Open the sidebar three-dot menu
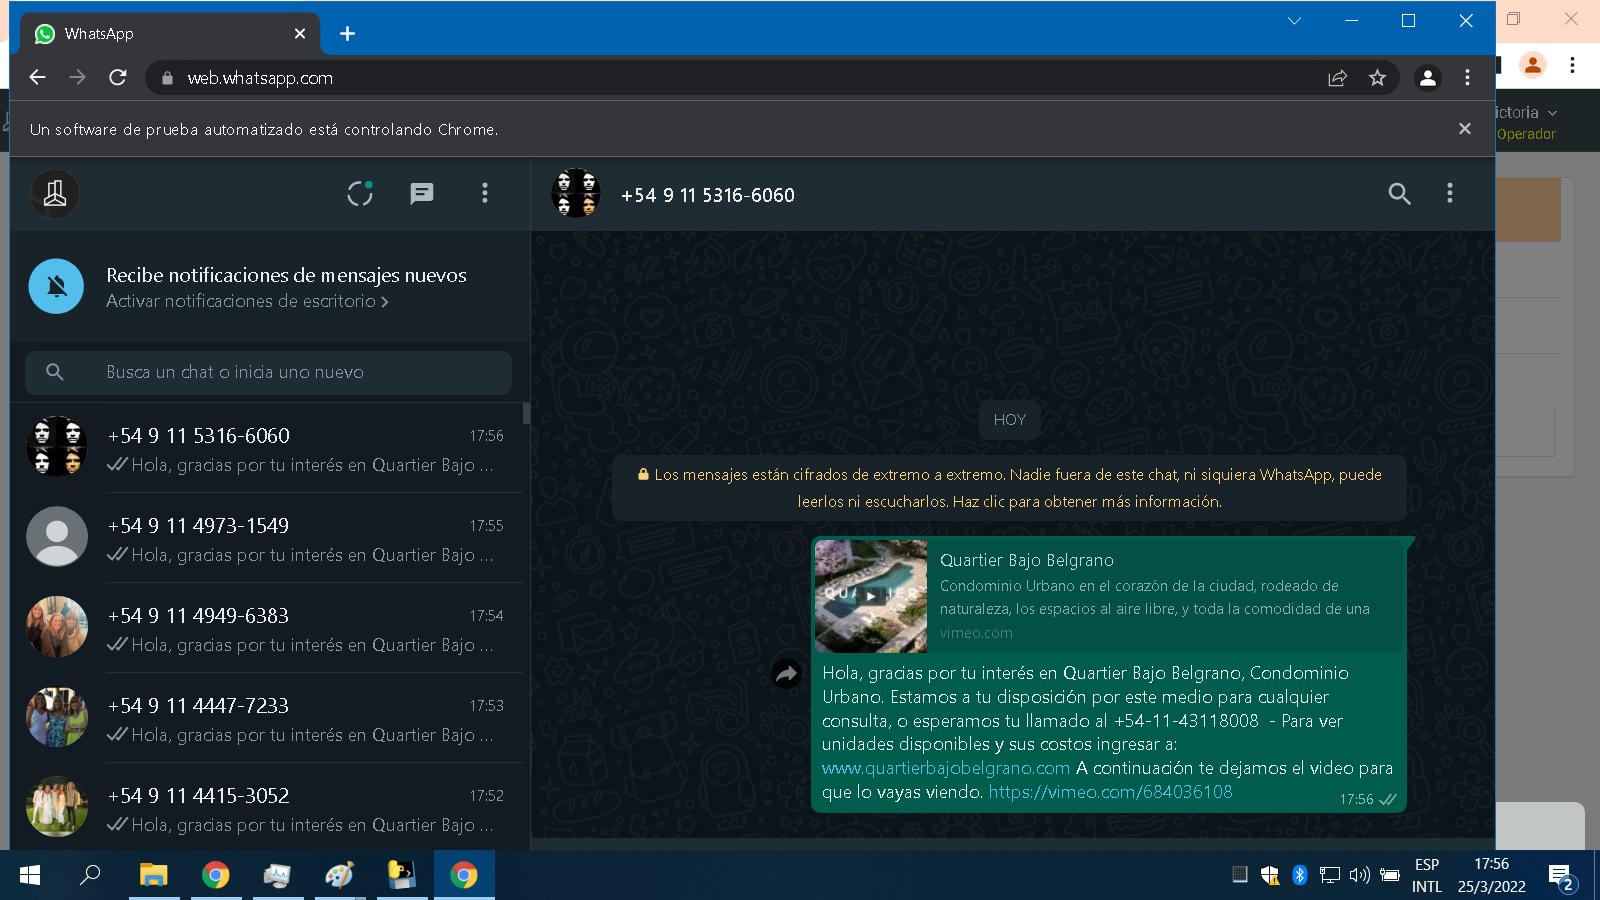Screen dimensions: 1600x900 (x=485, y=193)
